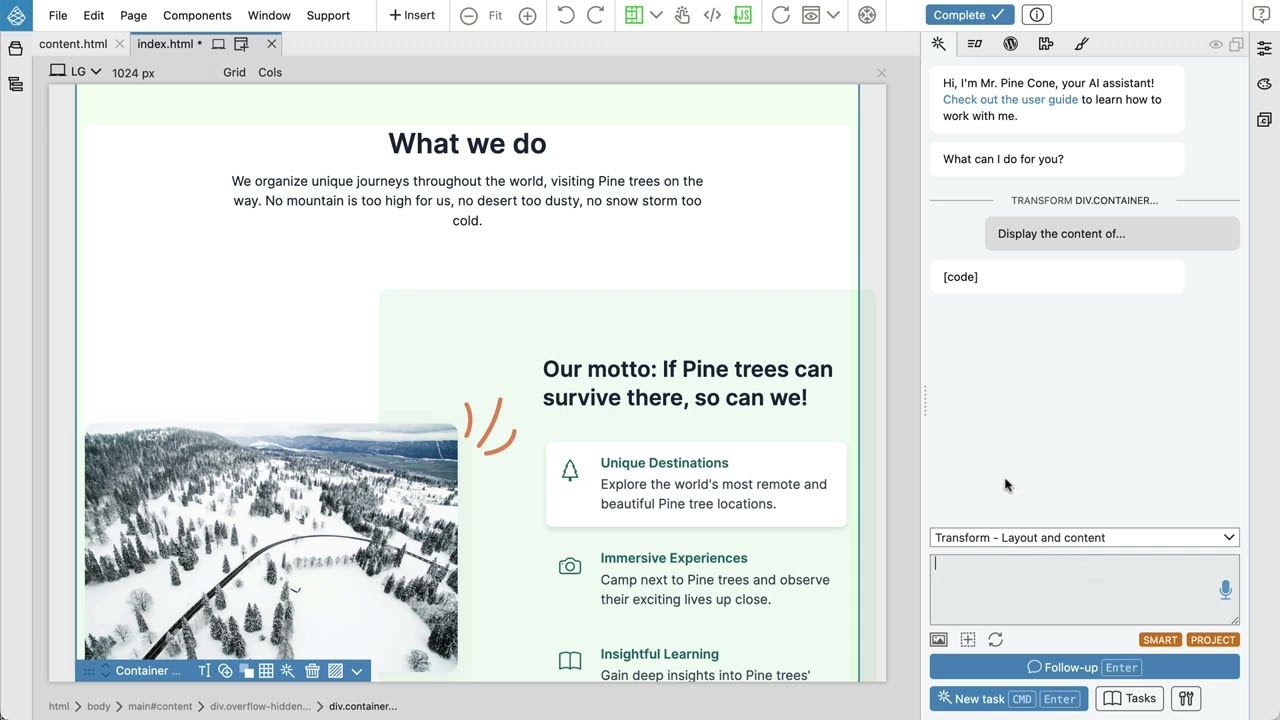
Task: Toggle the PROJECT badge
Action: (x=1213, y=640)
